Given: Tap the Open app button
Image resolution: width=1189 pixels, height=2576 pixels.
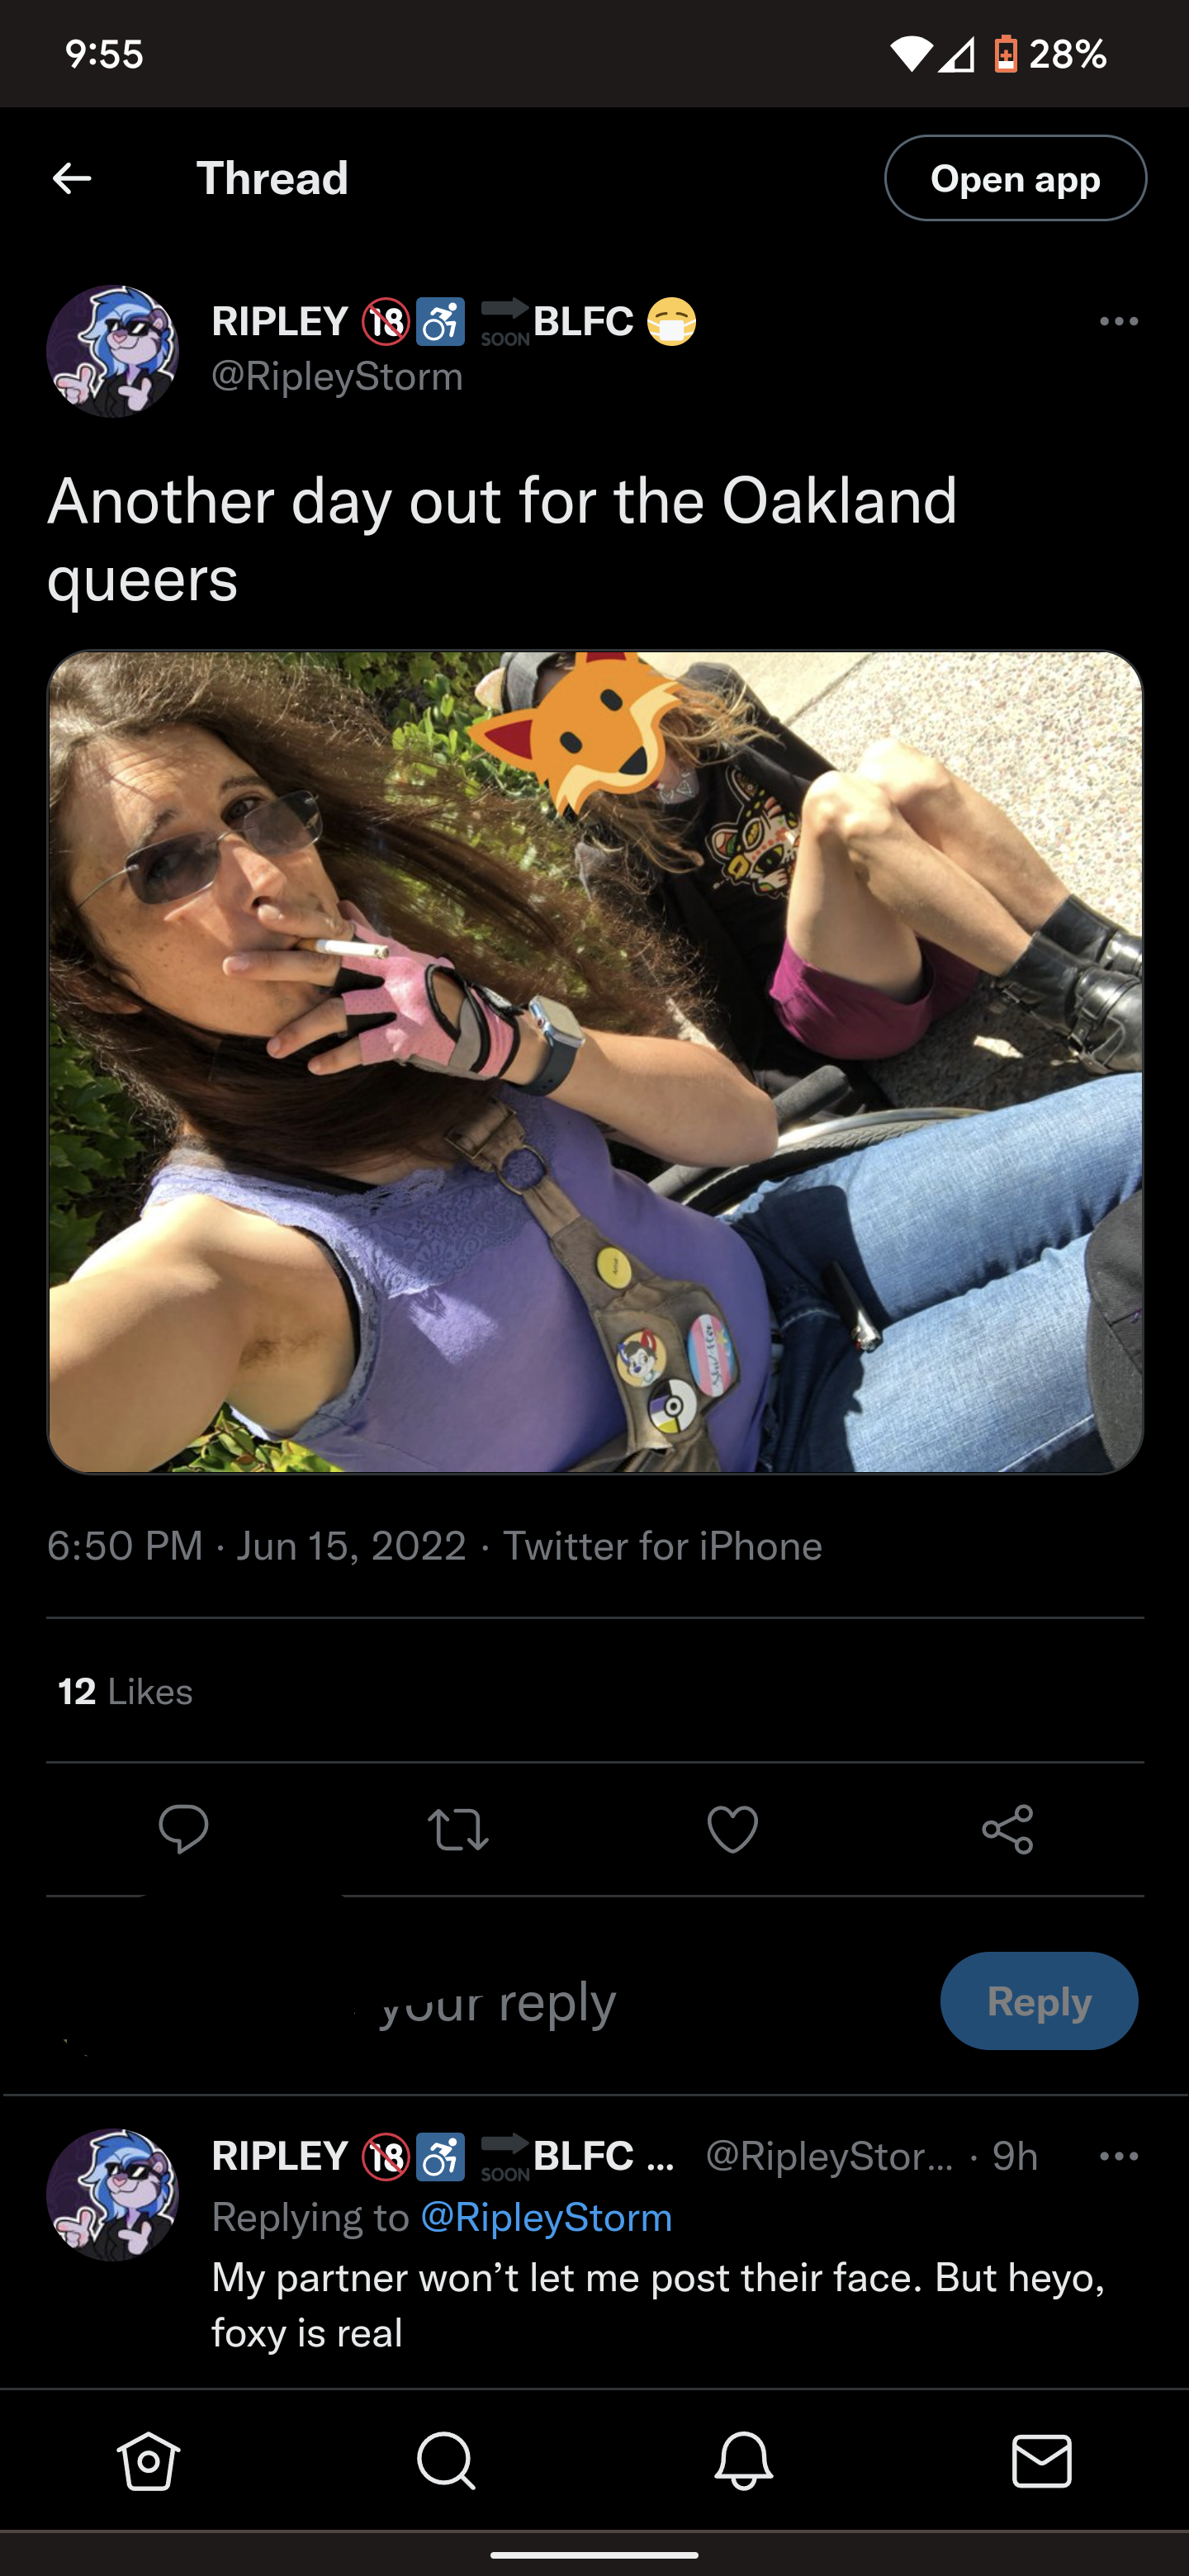Looking at the screenshot, I should point(1015,178).
